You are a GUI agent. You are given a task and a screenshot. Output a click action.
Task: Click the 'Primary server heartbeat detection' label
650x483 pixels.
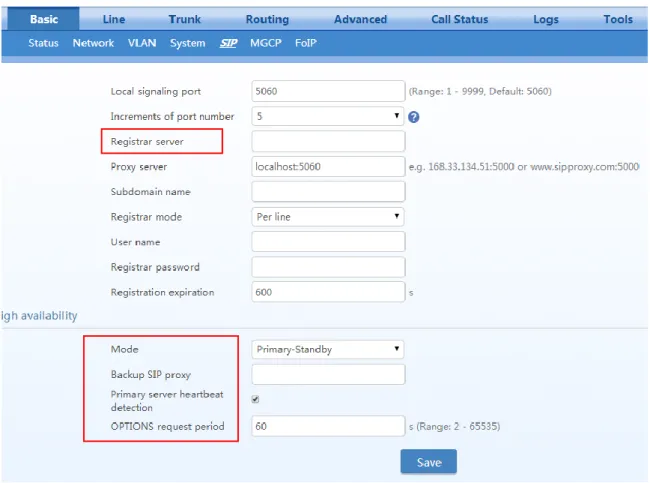coord(167,400)
